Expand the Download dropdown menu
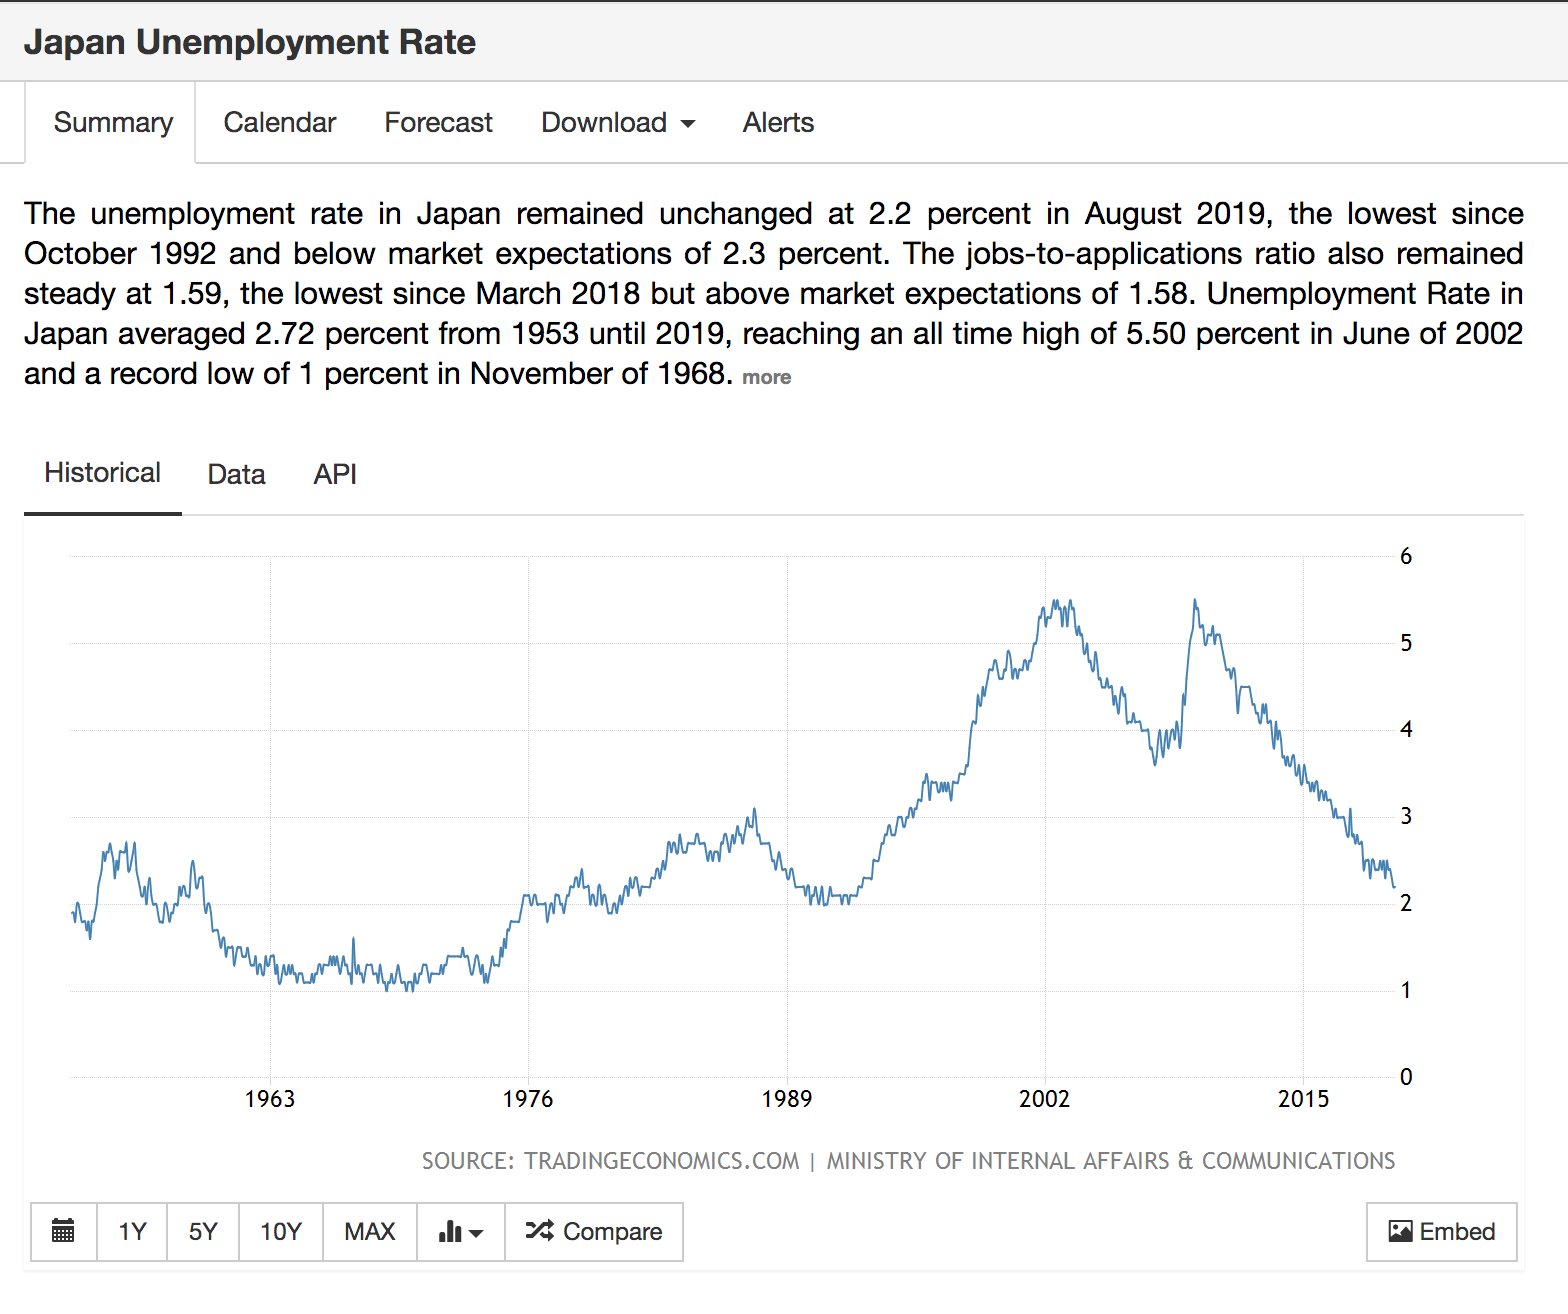Image resolution: width=1568 pixels, height=1314 pixels. (x=617, y=123)
